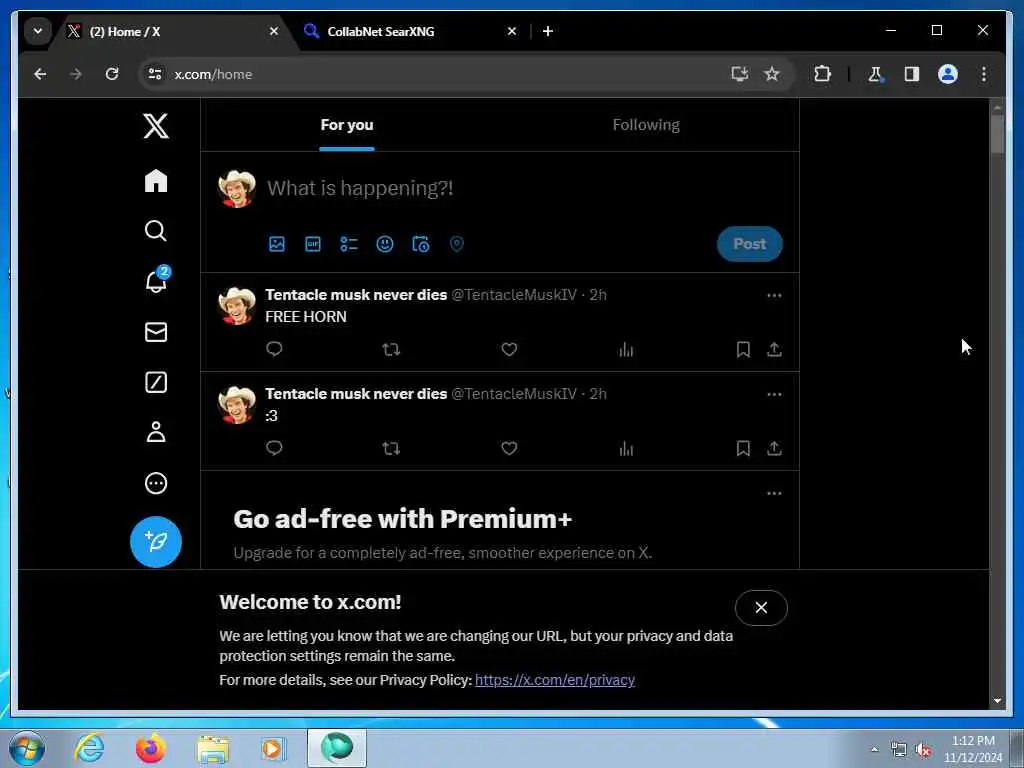1024x768 pixels.
Task: Show hidden system tray icons
Action: click(874, 749)
